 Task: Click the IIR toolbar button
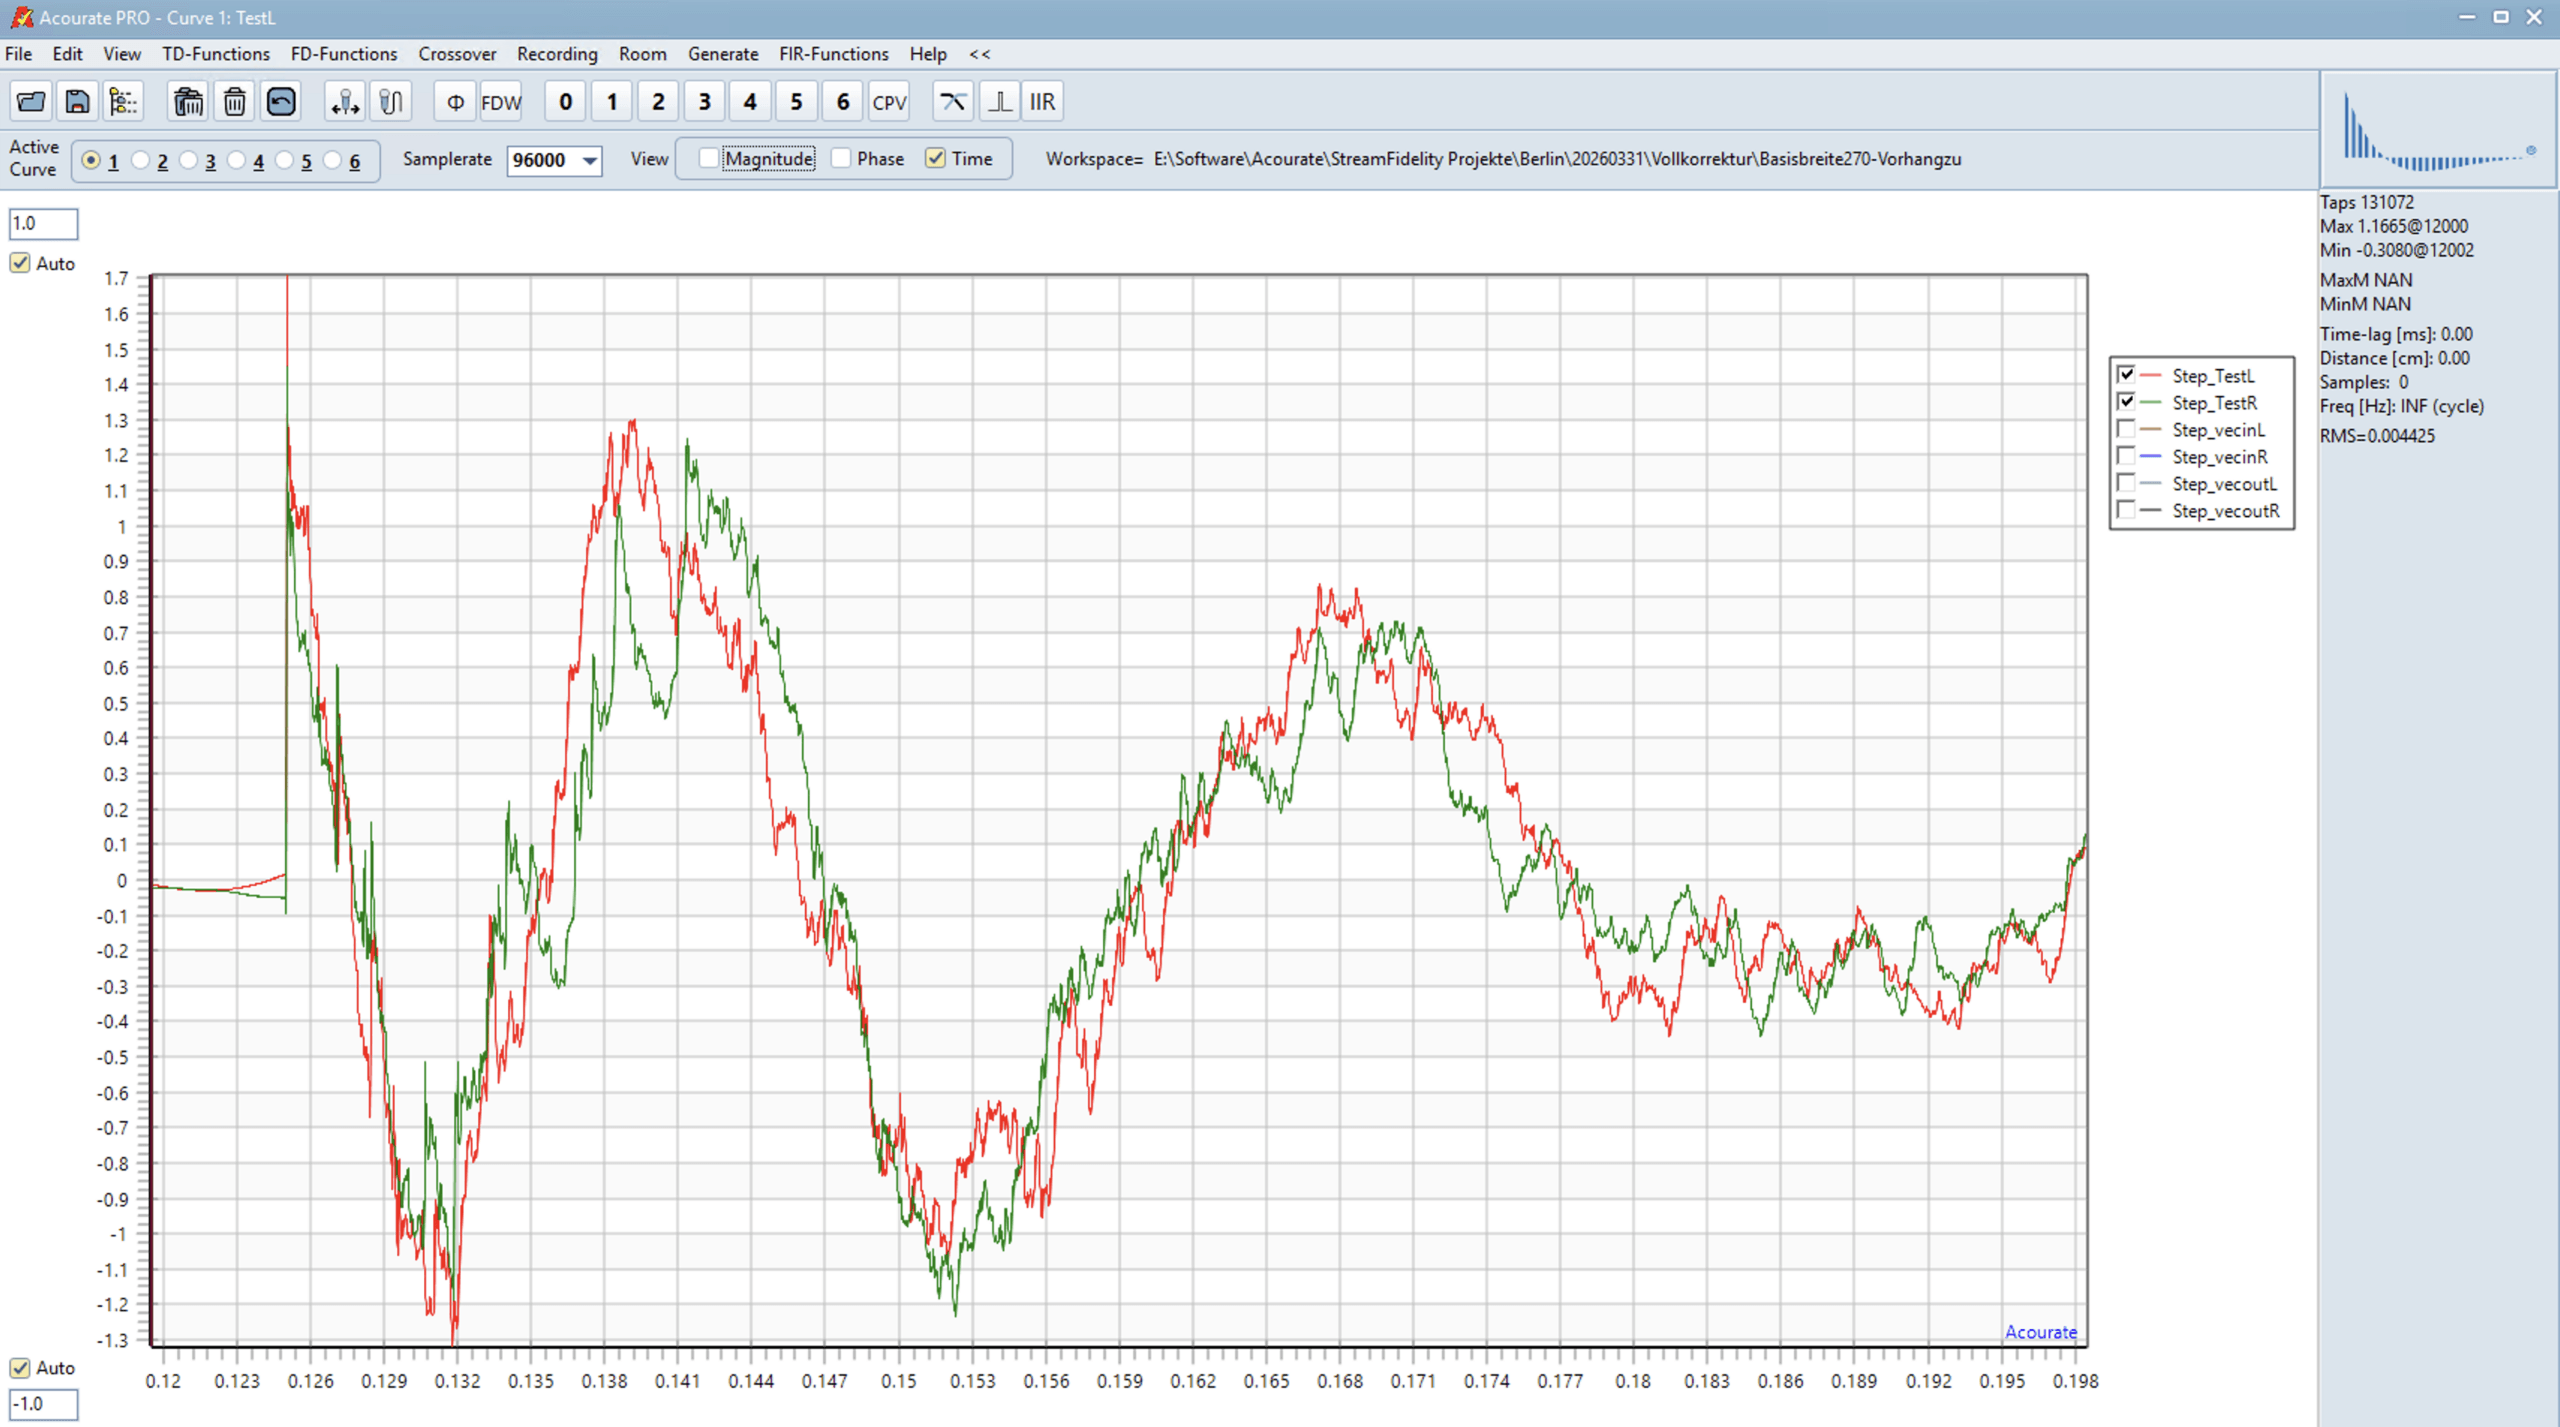coord(1042,102)
